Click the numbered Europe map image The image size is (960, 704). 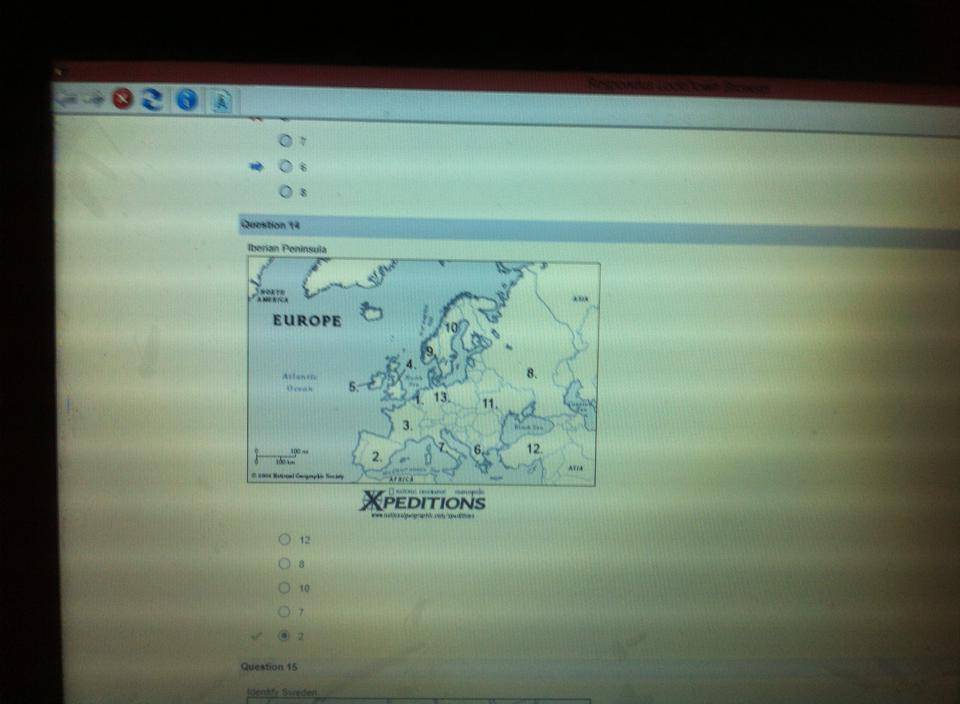point(422,372)
